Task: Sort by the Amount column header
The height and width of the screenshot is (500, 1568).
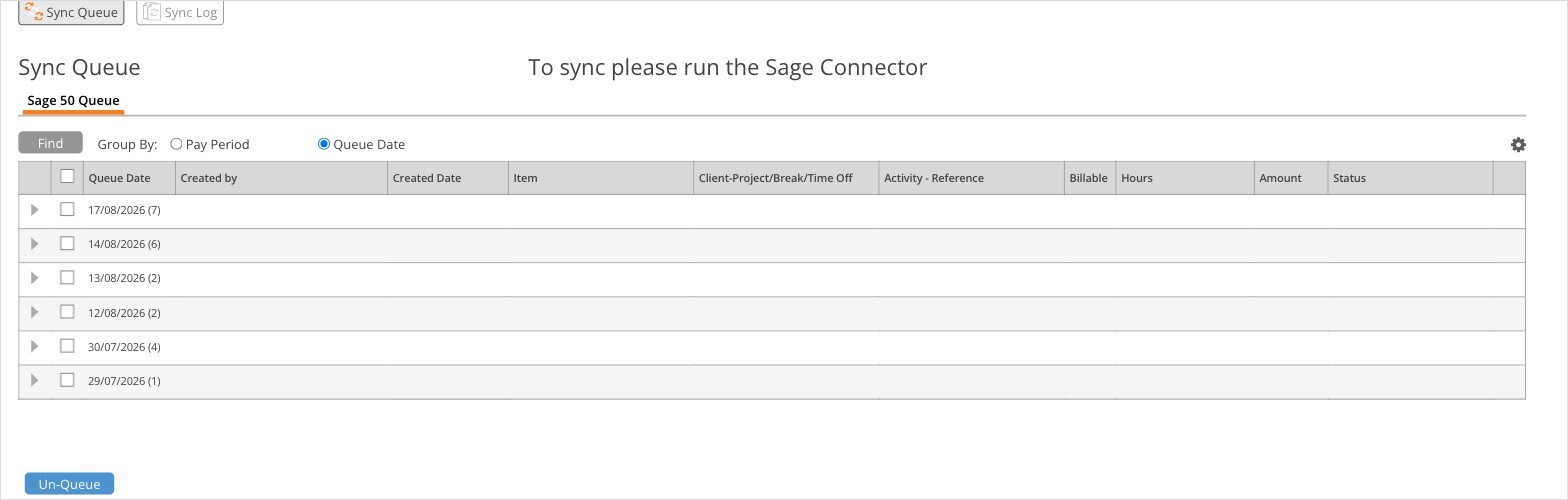Action: (x=1291, y=178)
